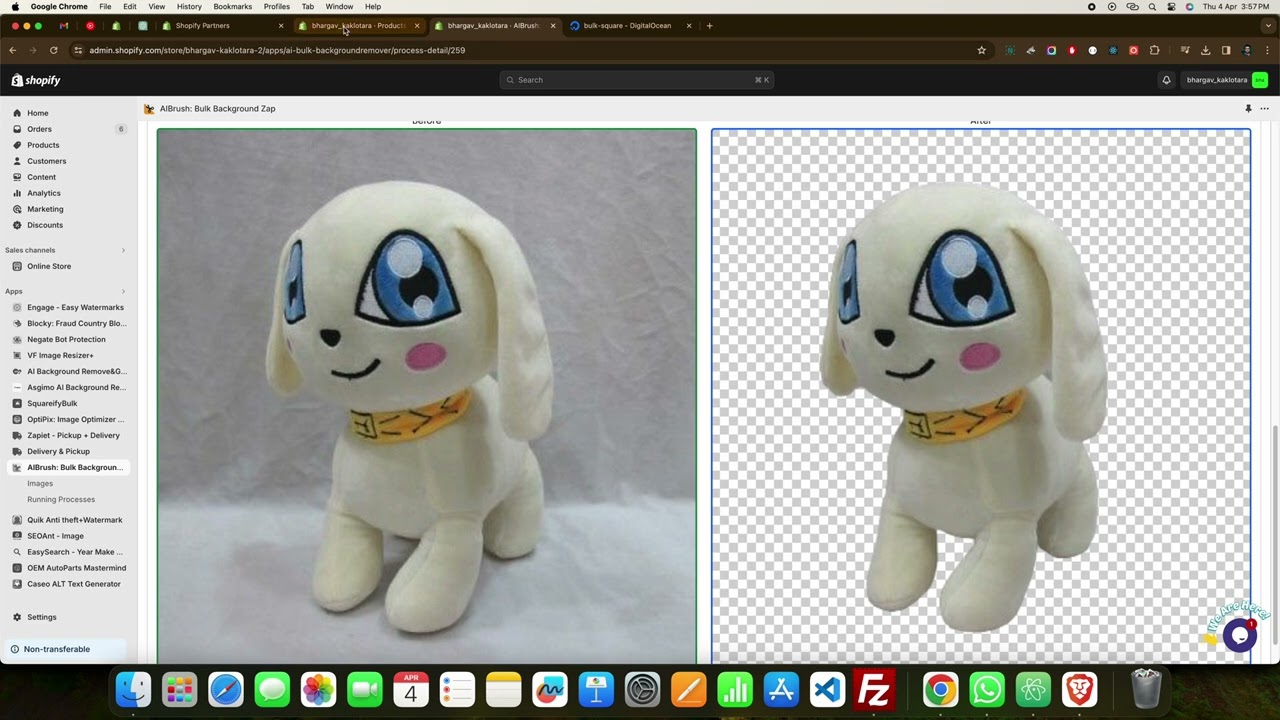Open Online Store sales channel
This screenshot has width=1280, height=720.
point(49,266)
